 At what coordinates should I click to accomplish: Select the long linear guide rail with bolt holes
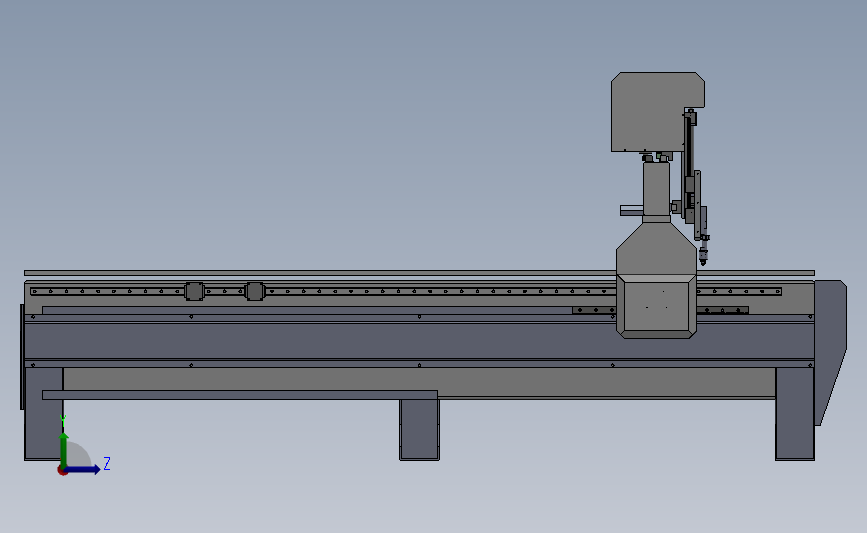(406, 291)
